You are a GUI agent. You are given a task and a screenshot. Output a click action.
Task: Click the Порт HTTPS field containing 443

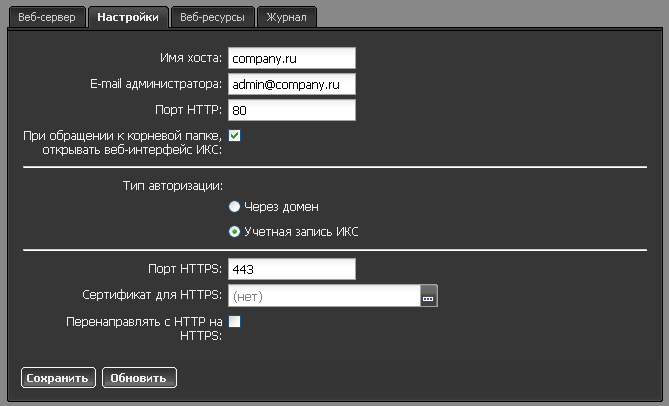[291, 269]
